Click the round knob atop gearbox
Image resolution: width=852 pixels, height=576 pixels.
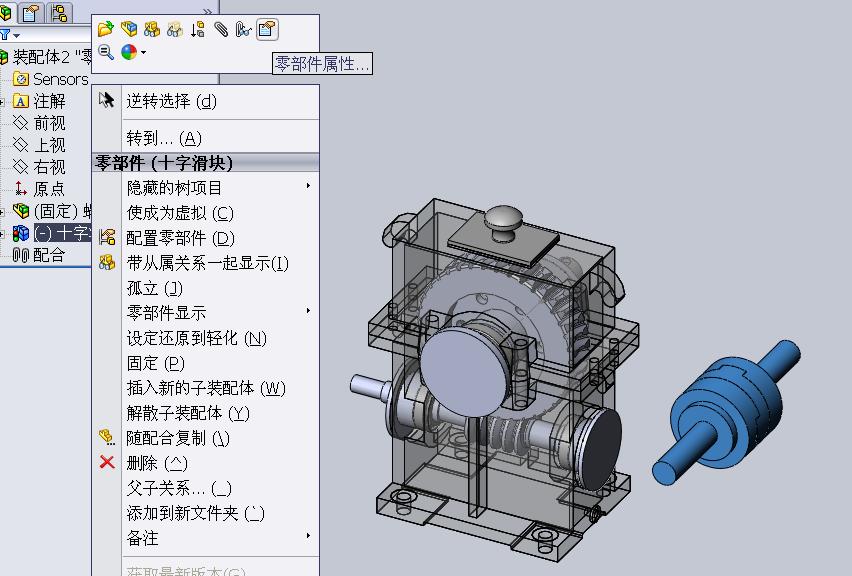pyautogui.click(x=504, y=222)
